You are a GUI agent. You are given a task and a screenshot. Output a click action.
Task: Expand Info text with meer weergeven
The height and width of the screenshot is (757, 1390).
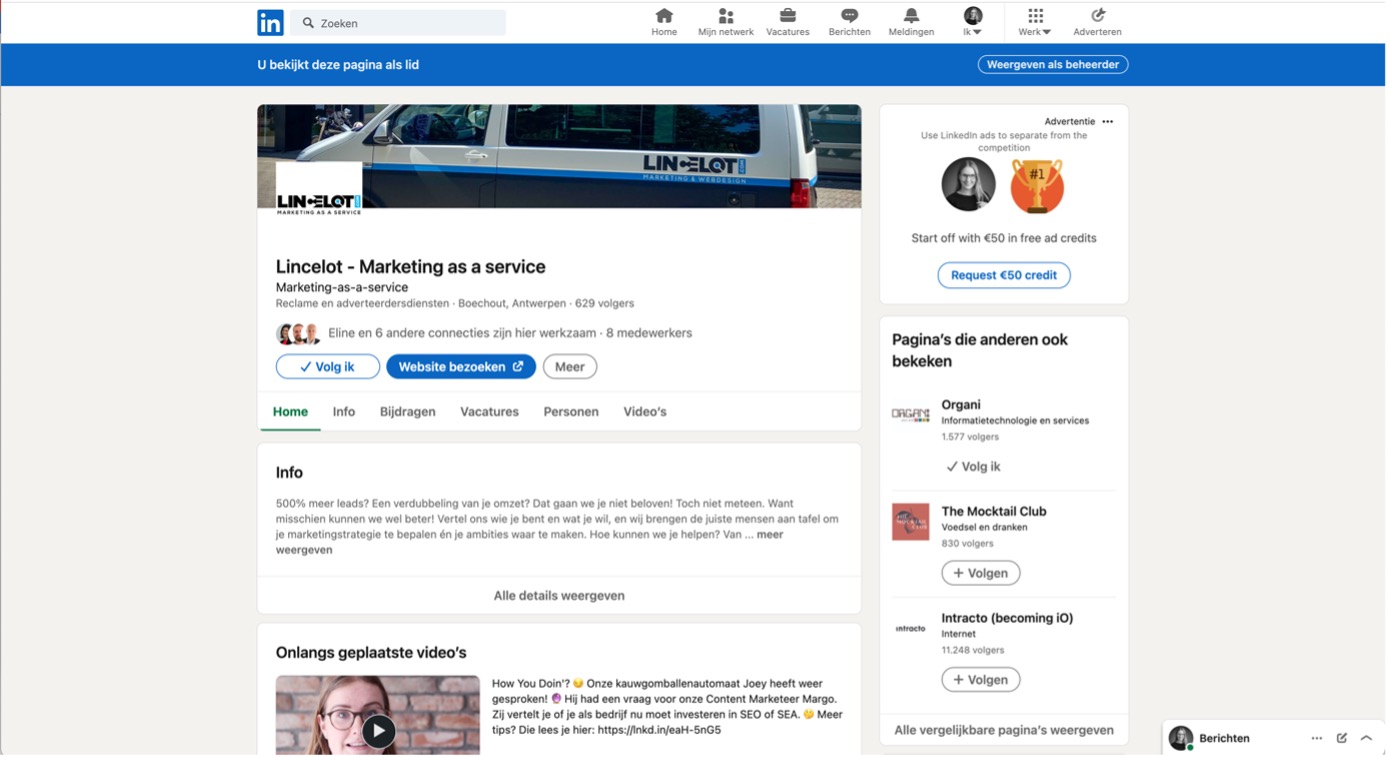pyautogui.click(x=770, y=535)
